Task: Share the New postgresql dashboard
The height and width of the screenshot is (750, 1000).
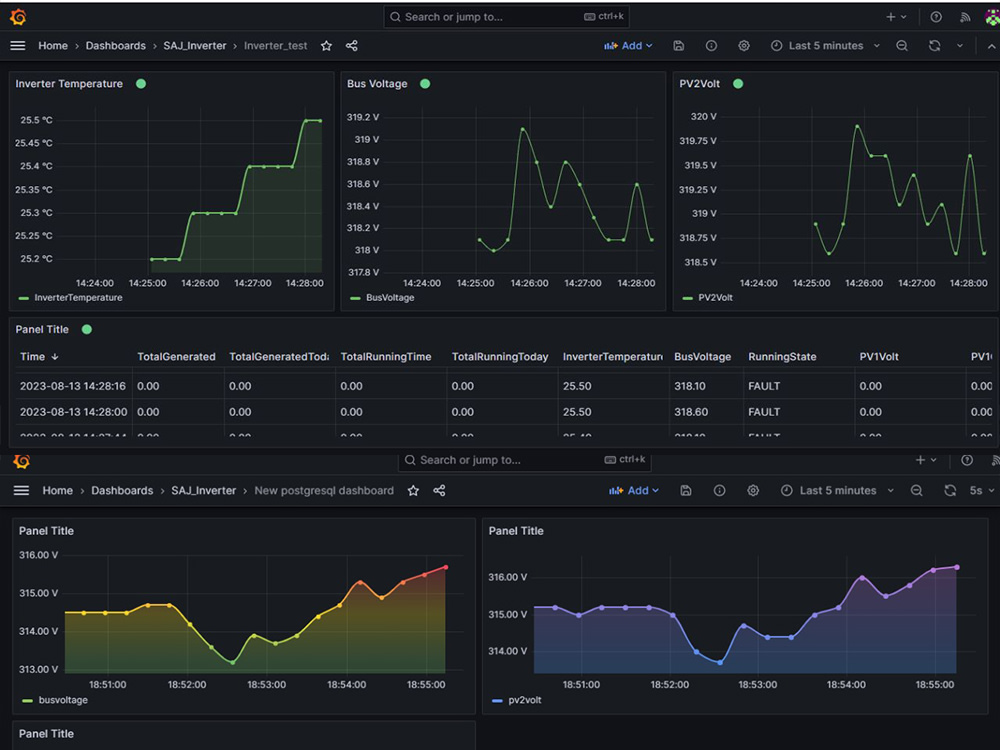Action: 439,490
